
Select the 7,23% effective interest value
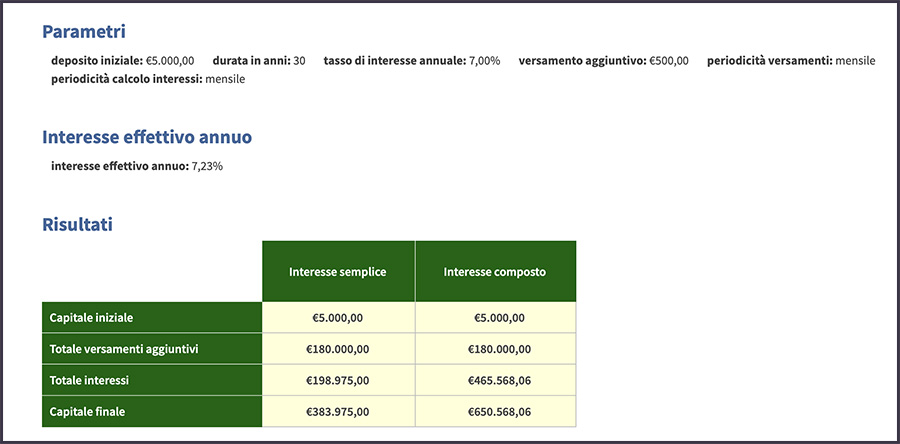(x=207, y=166)
